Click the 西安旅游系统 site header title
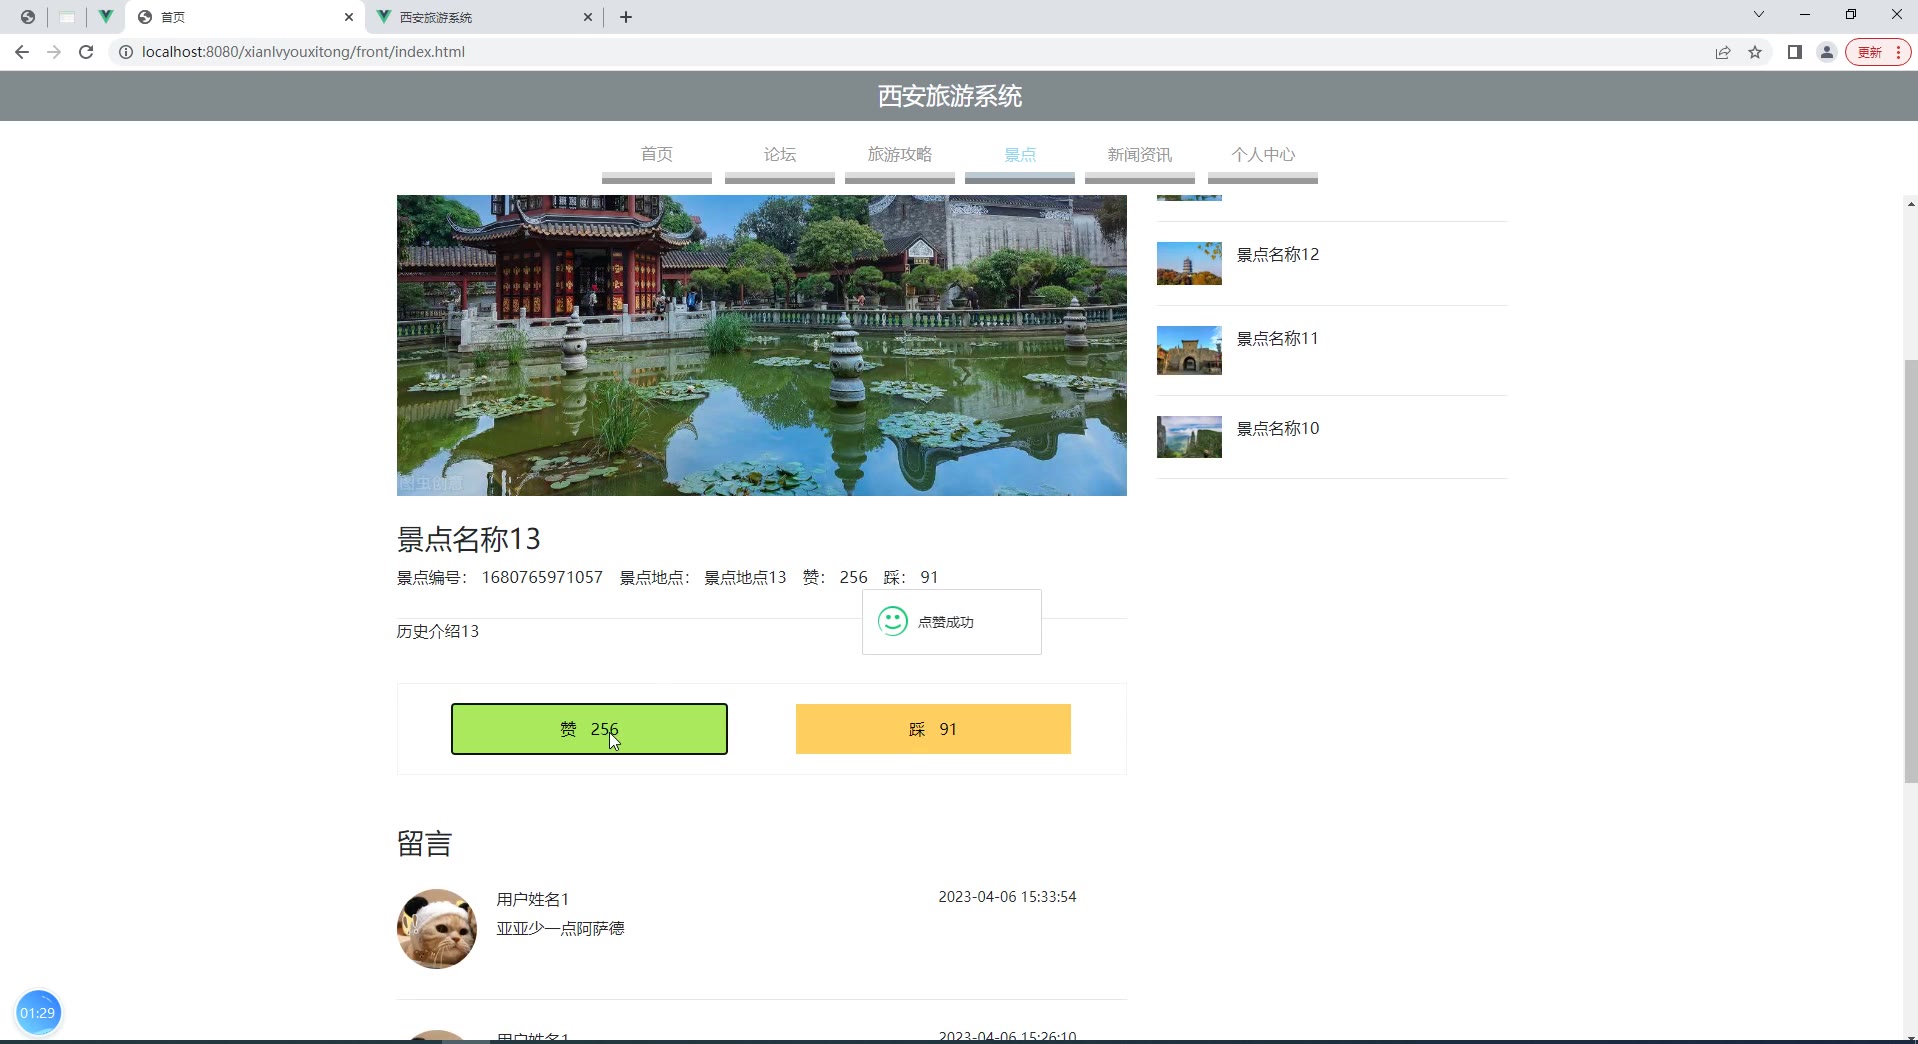Viewport: 1918px width, 1044px height. point(950,96)
